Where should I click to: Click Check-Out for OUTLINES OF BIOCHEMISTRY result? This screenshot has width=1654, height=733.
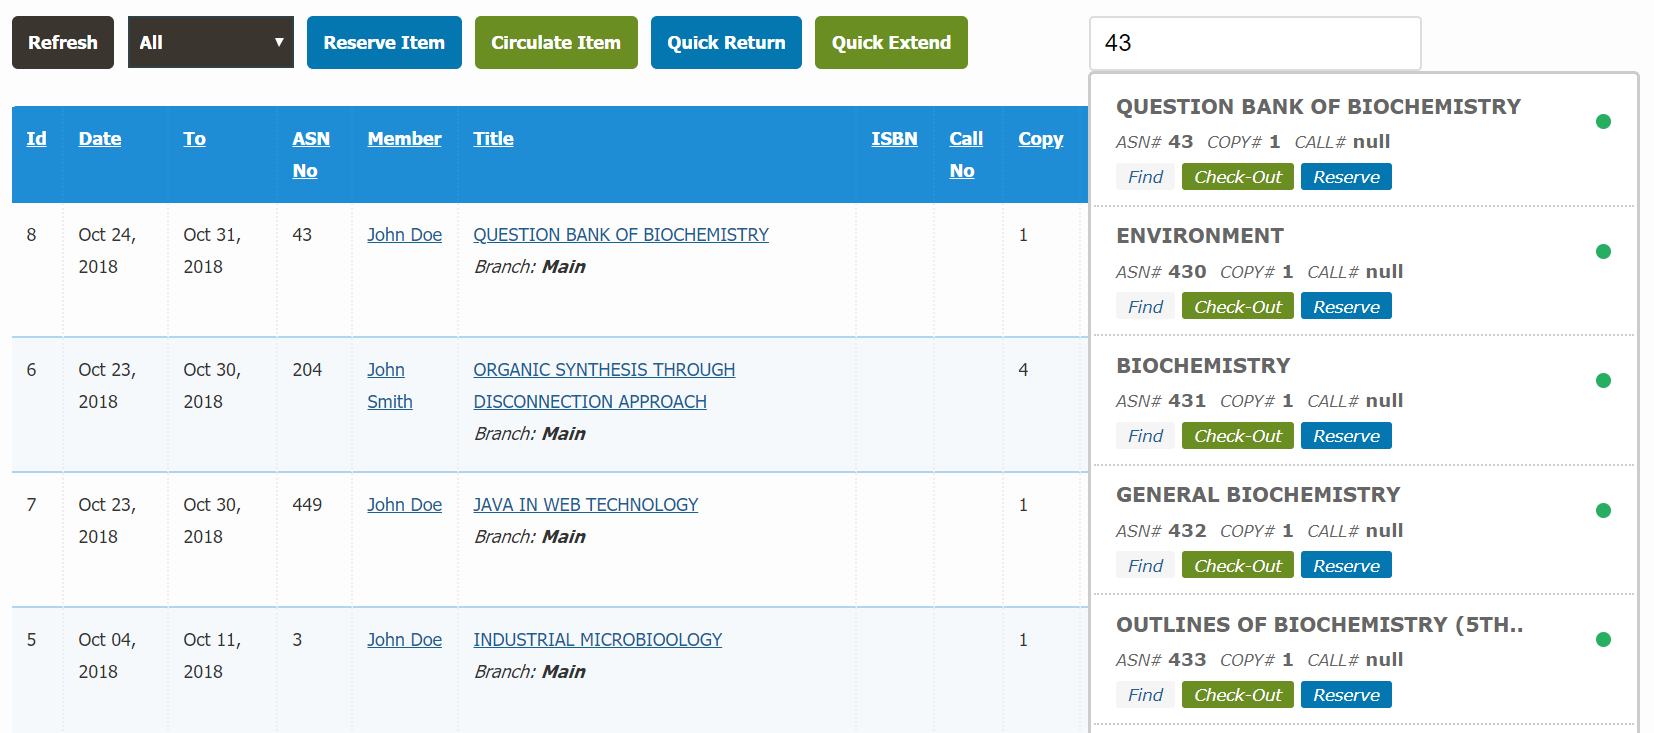pos(1238,695)
